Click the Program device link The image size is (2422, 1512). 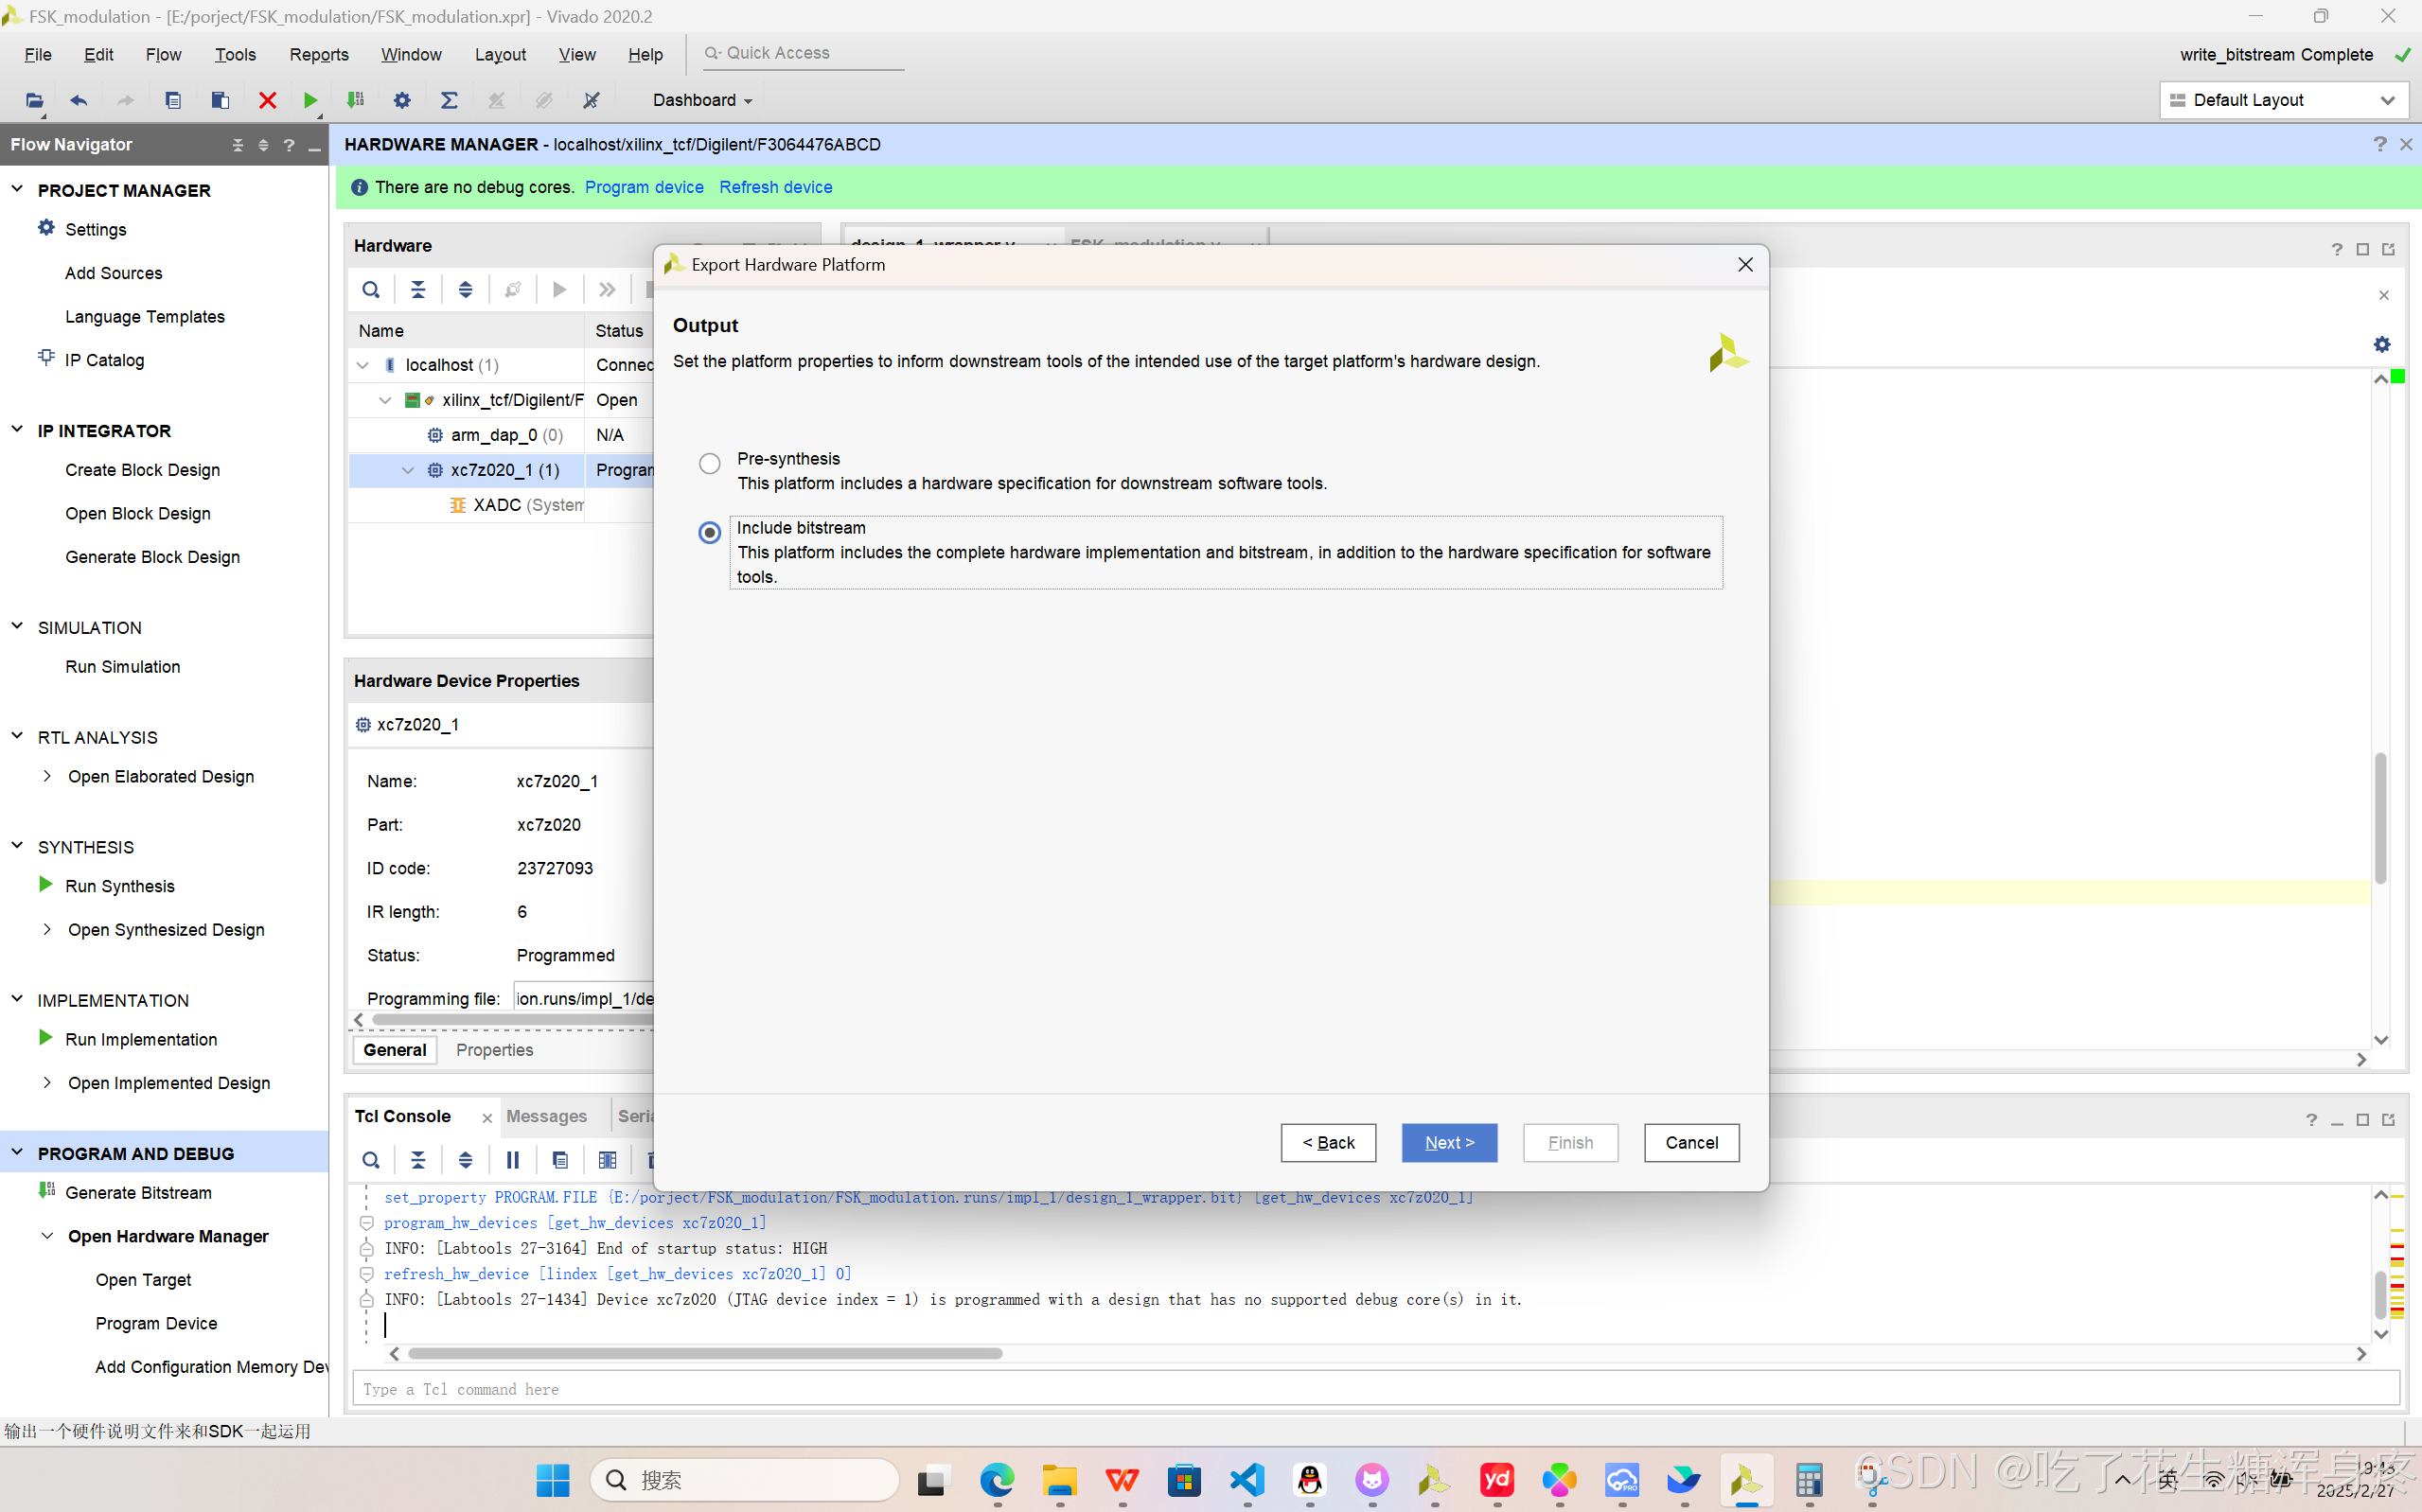pos(644,187)
